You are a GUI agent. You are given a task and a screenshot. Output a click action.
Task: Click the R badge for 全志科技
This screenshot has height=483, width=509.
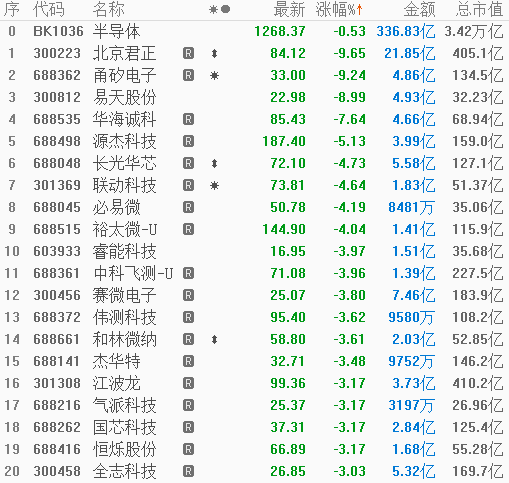point(188,471)
